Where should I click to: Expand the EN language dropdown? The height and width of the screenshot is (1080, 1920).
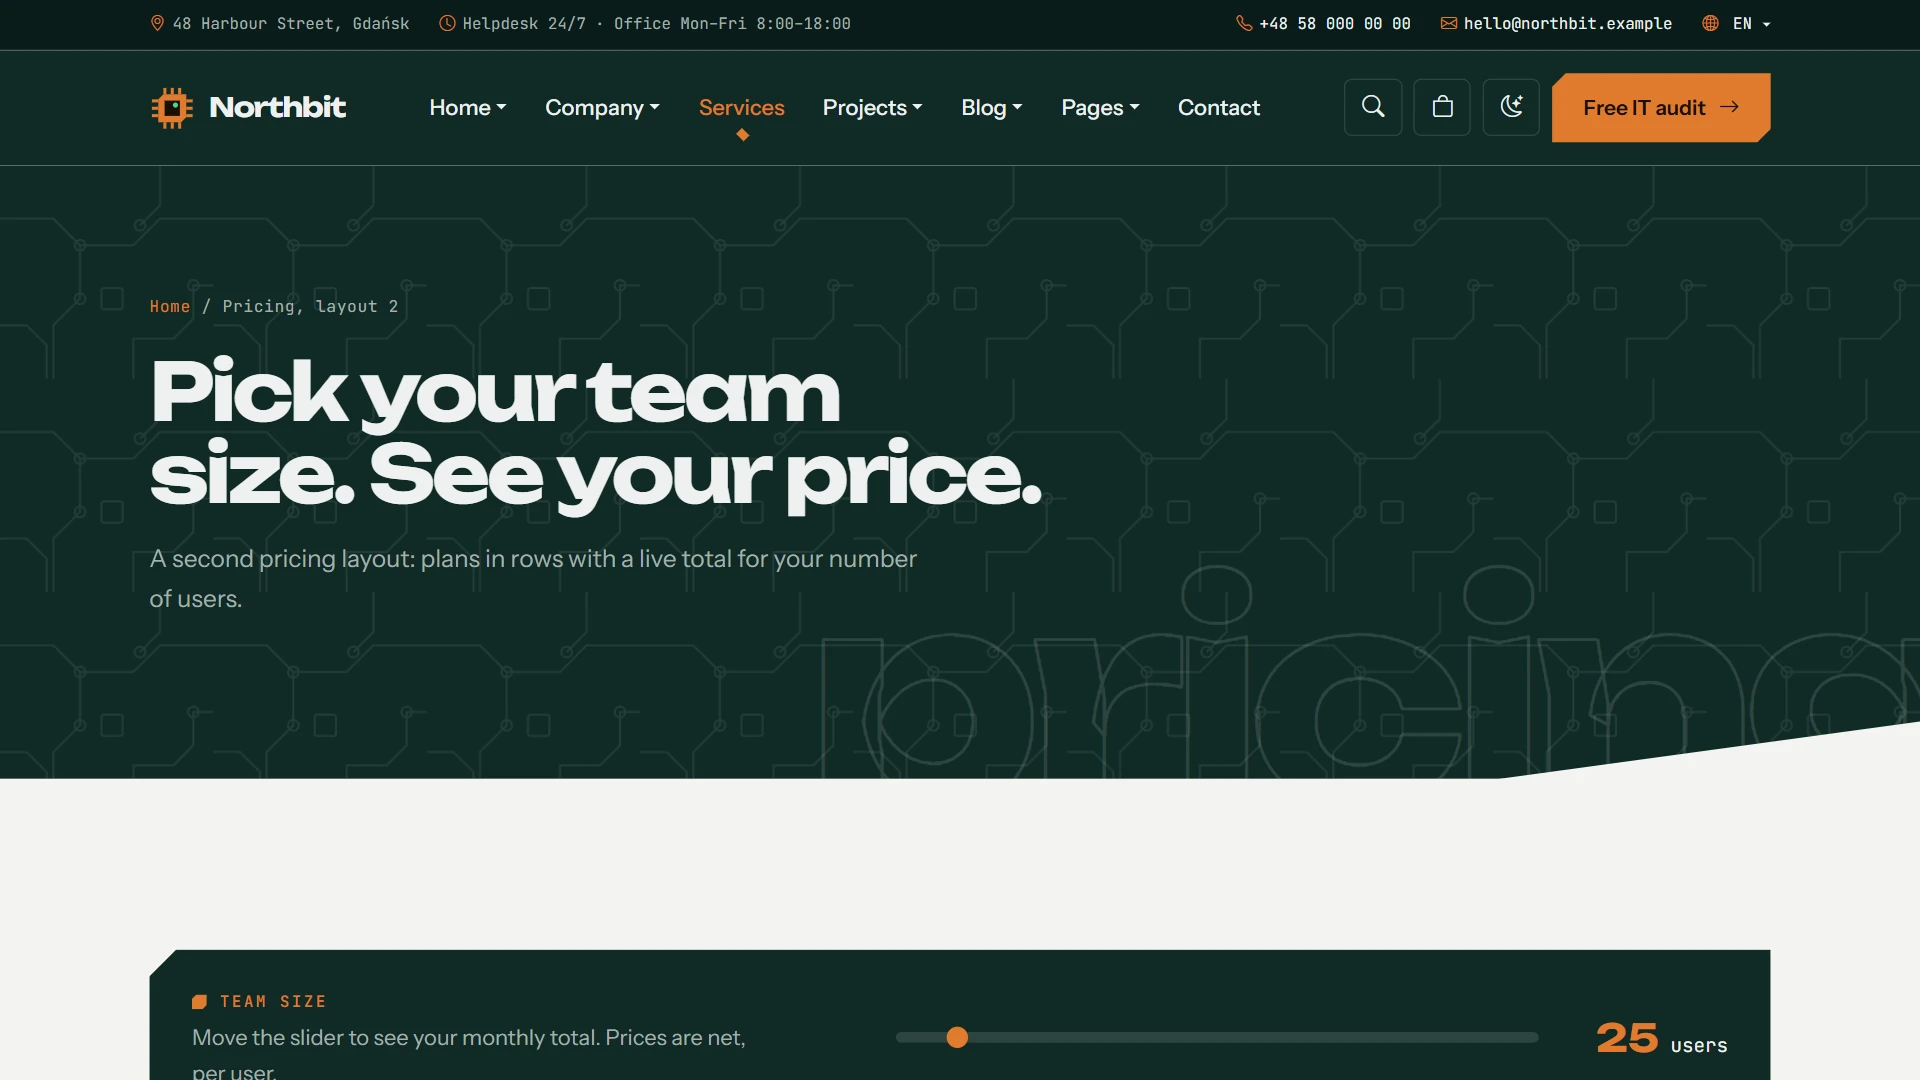coord(1752,23)
